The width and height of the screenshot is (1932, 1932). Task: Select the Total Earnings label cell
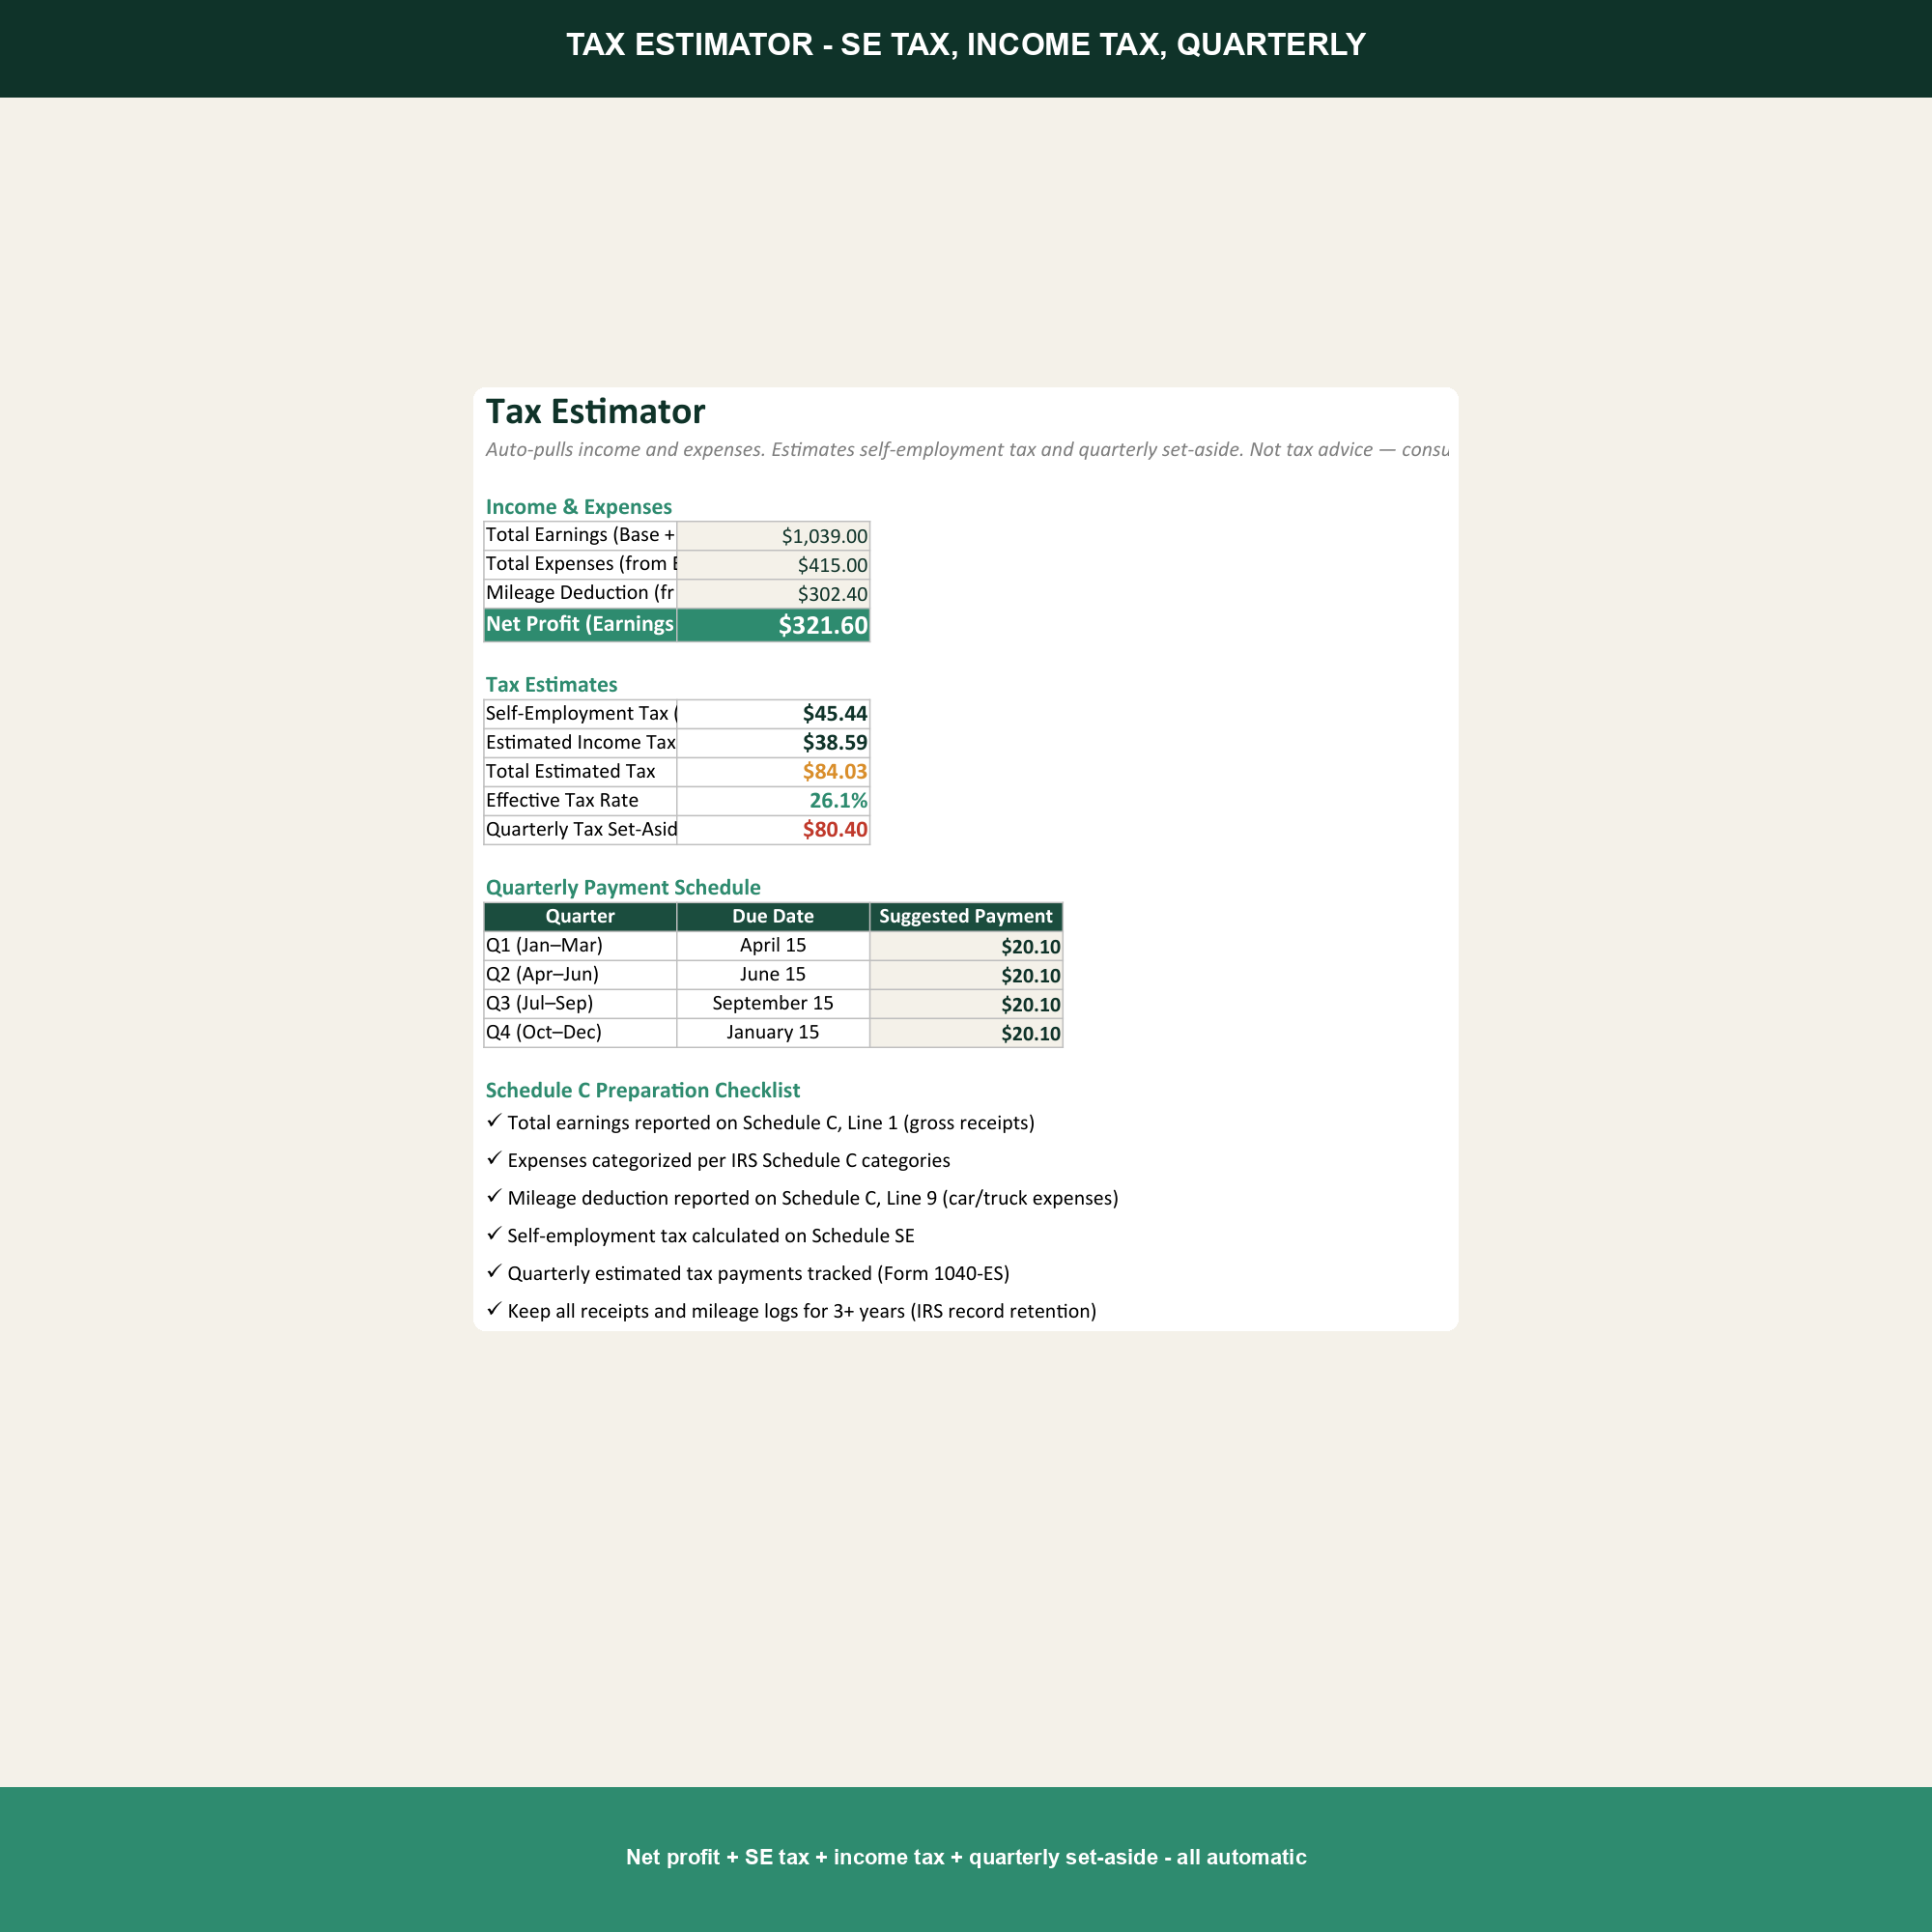580,535
